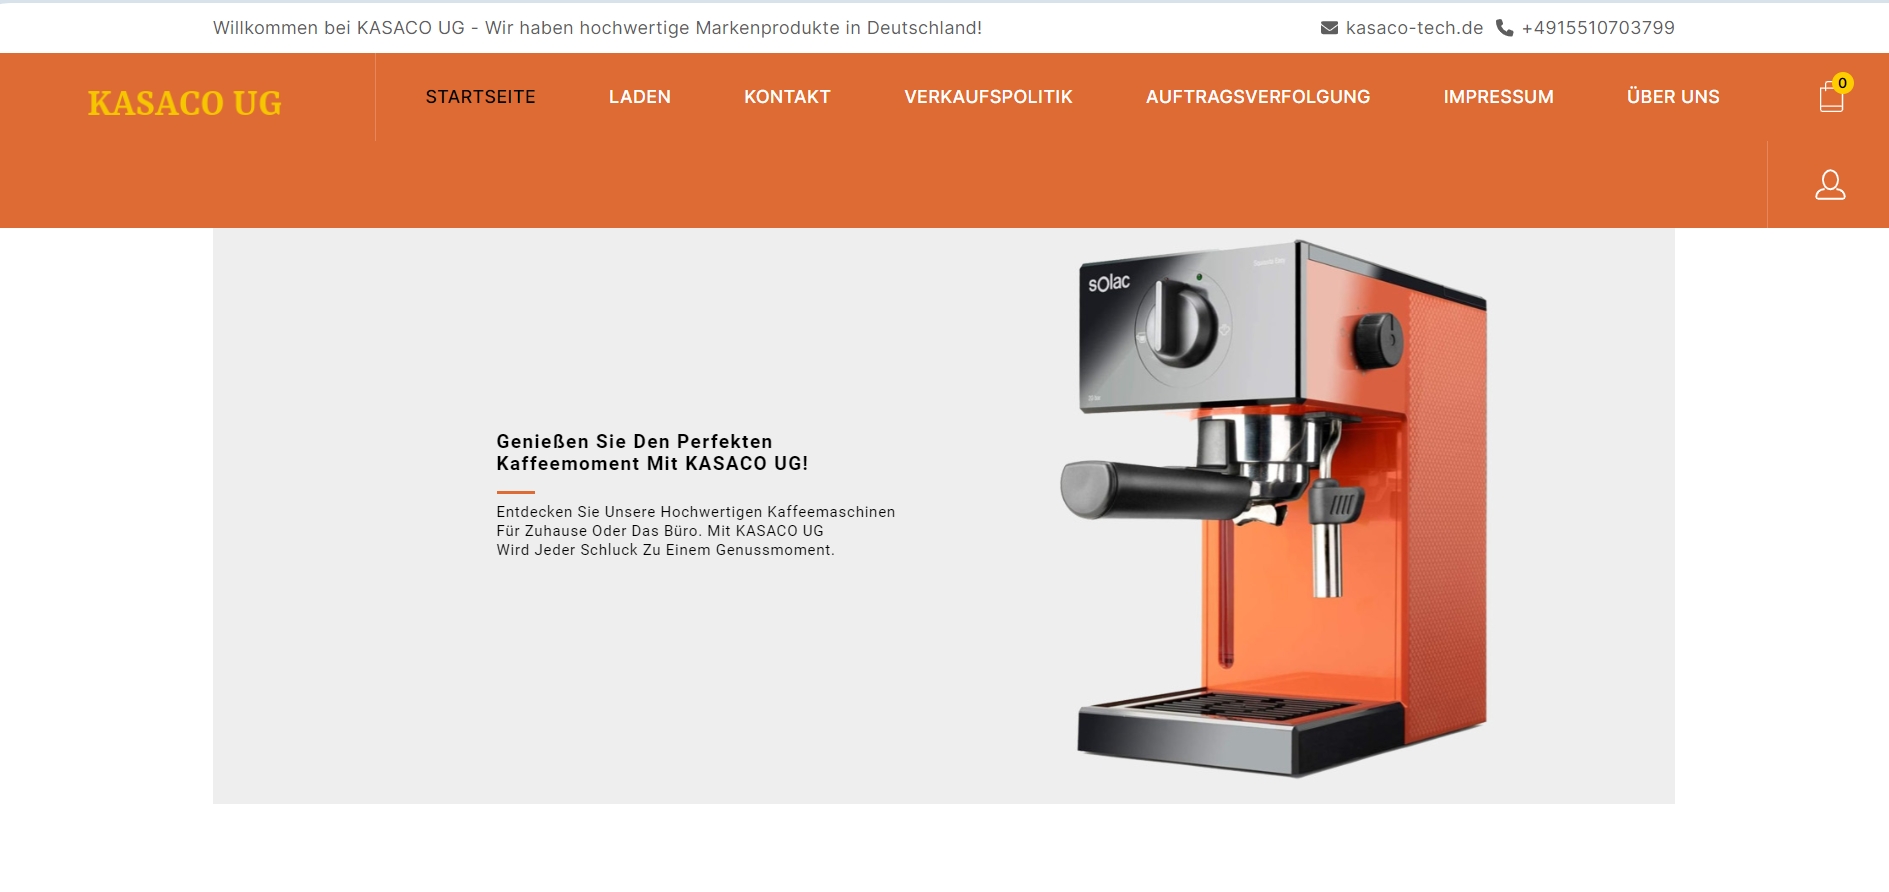1889x892 pixels.
Task: Click the cart item count badge
Action: point(1843,83)
